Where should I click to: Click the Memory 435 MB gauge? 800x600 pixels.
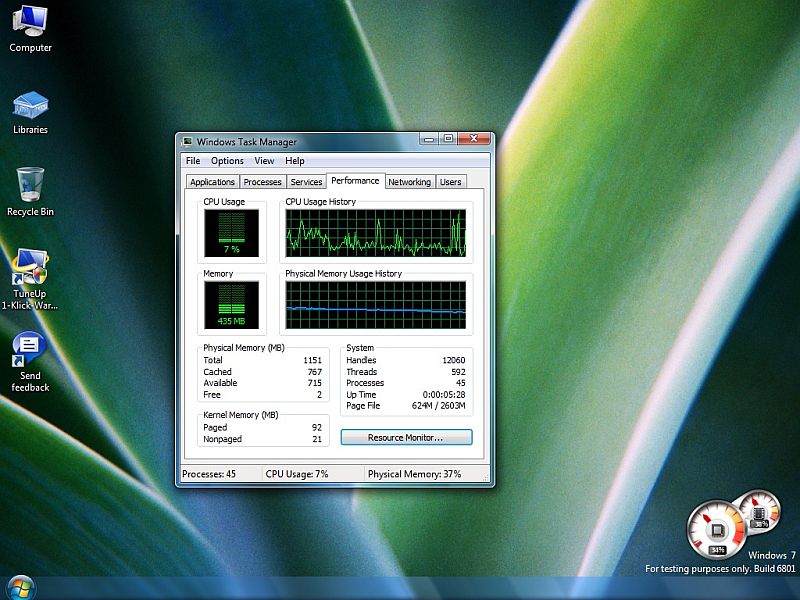[232, 305]
